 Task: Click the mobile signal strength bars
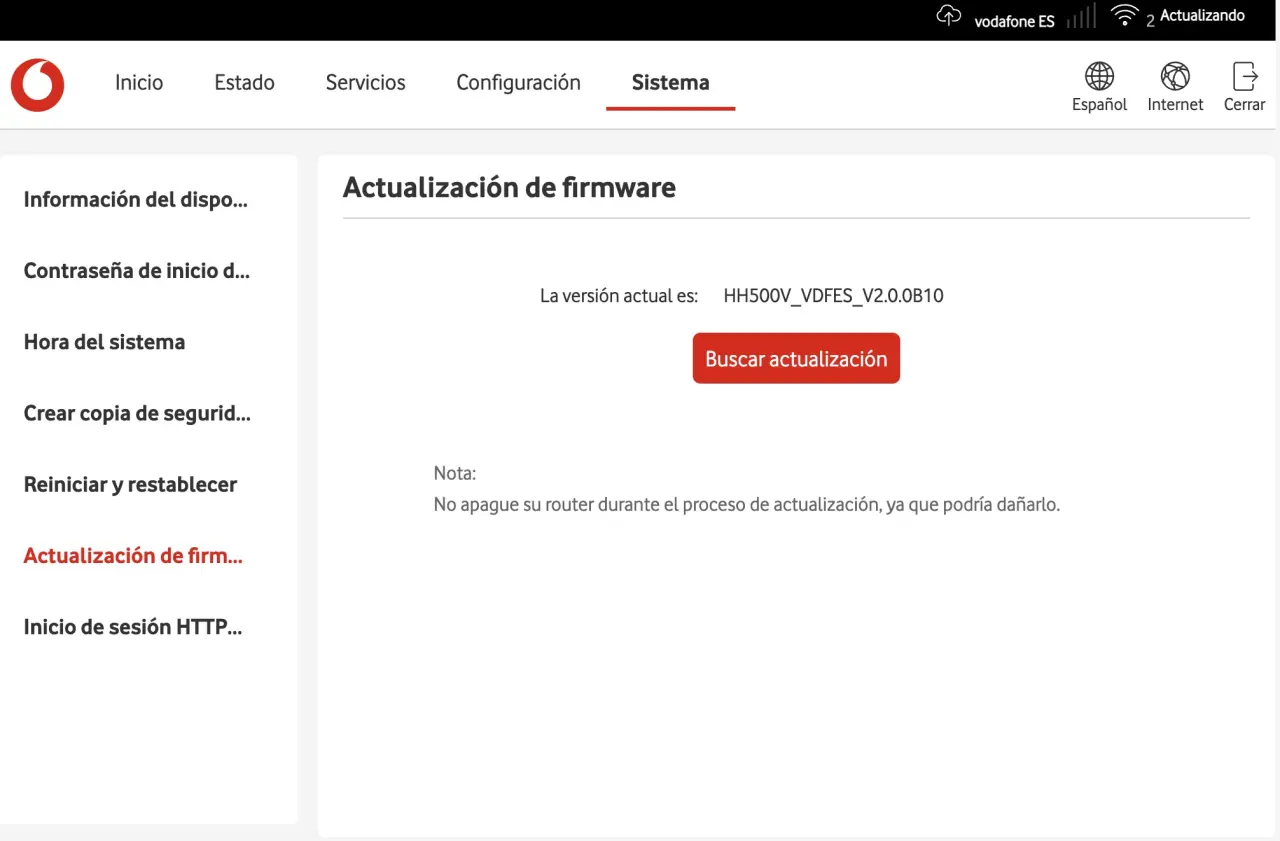(x=1081, y=17)
